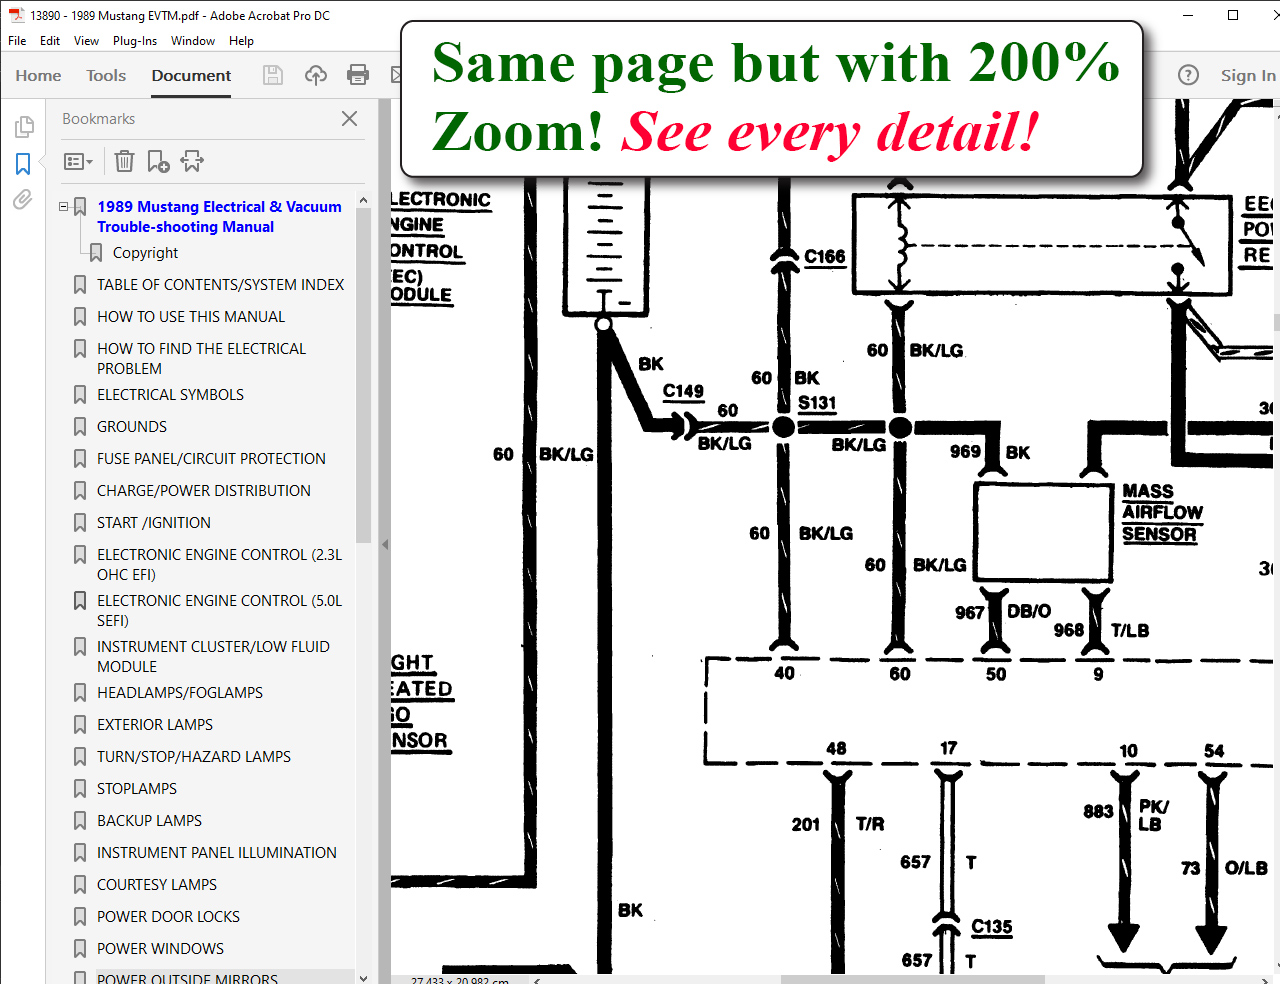1280x984 pixels.
Task: Click the document horizontal scroll left arrow
Action: pyautogui.click(x=538, y=980)
